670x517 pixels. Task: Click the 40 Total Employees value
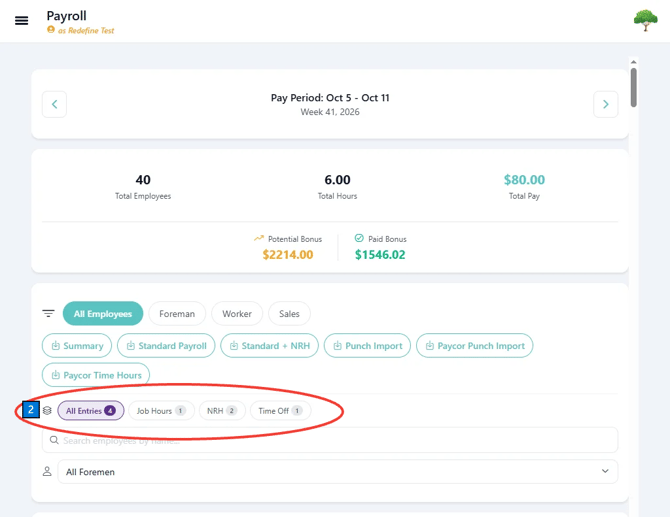tap(143, 179)
